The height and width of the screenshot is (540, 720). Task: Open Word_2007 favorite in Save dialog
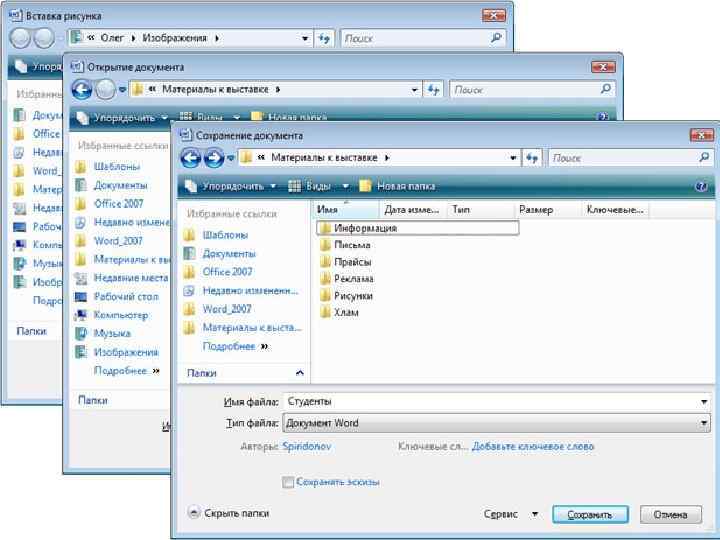227,309
